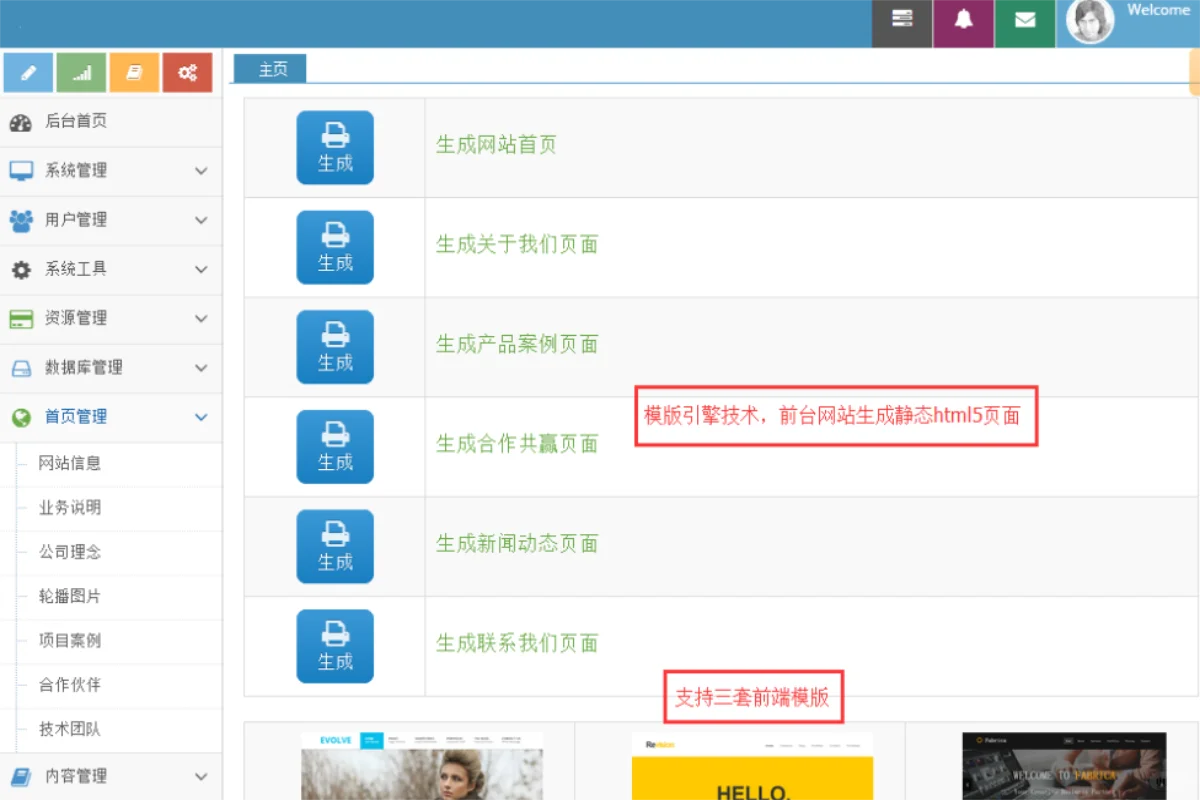Click the orange book shortcut icon
This screenshot has width=1200, height=800.
click(134, 72)
